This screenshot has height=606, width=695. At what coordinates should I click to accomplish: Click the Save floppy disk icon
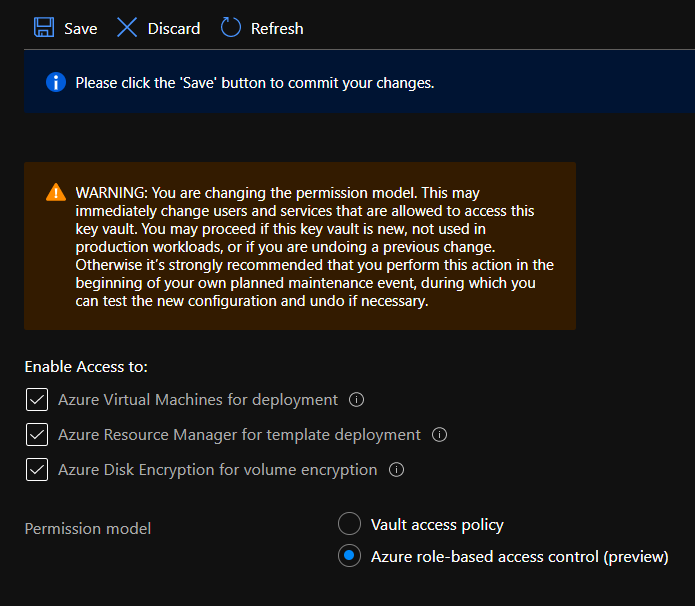(x=44, y=27)
